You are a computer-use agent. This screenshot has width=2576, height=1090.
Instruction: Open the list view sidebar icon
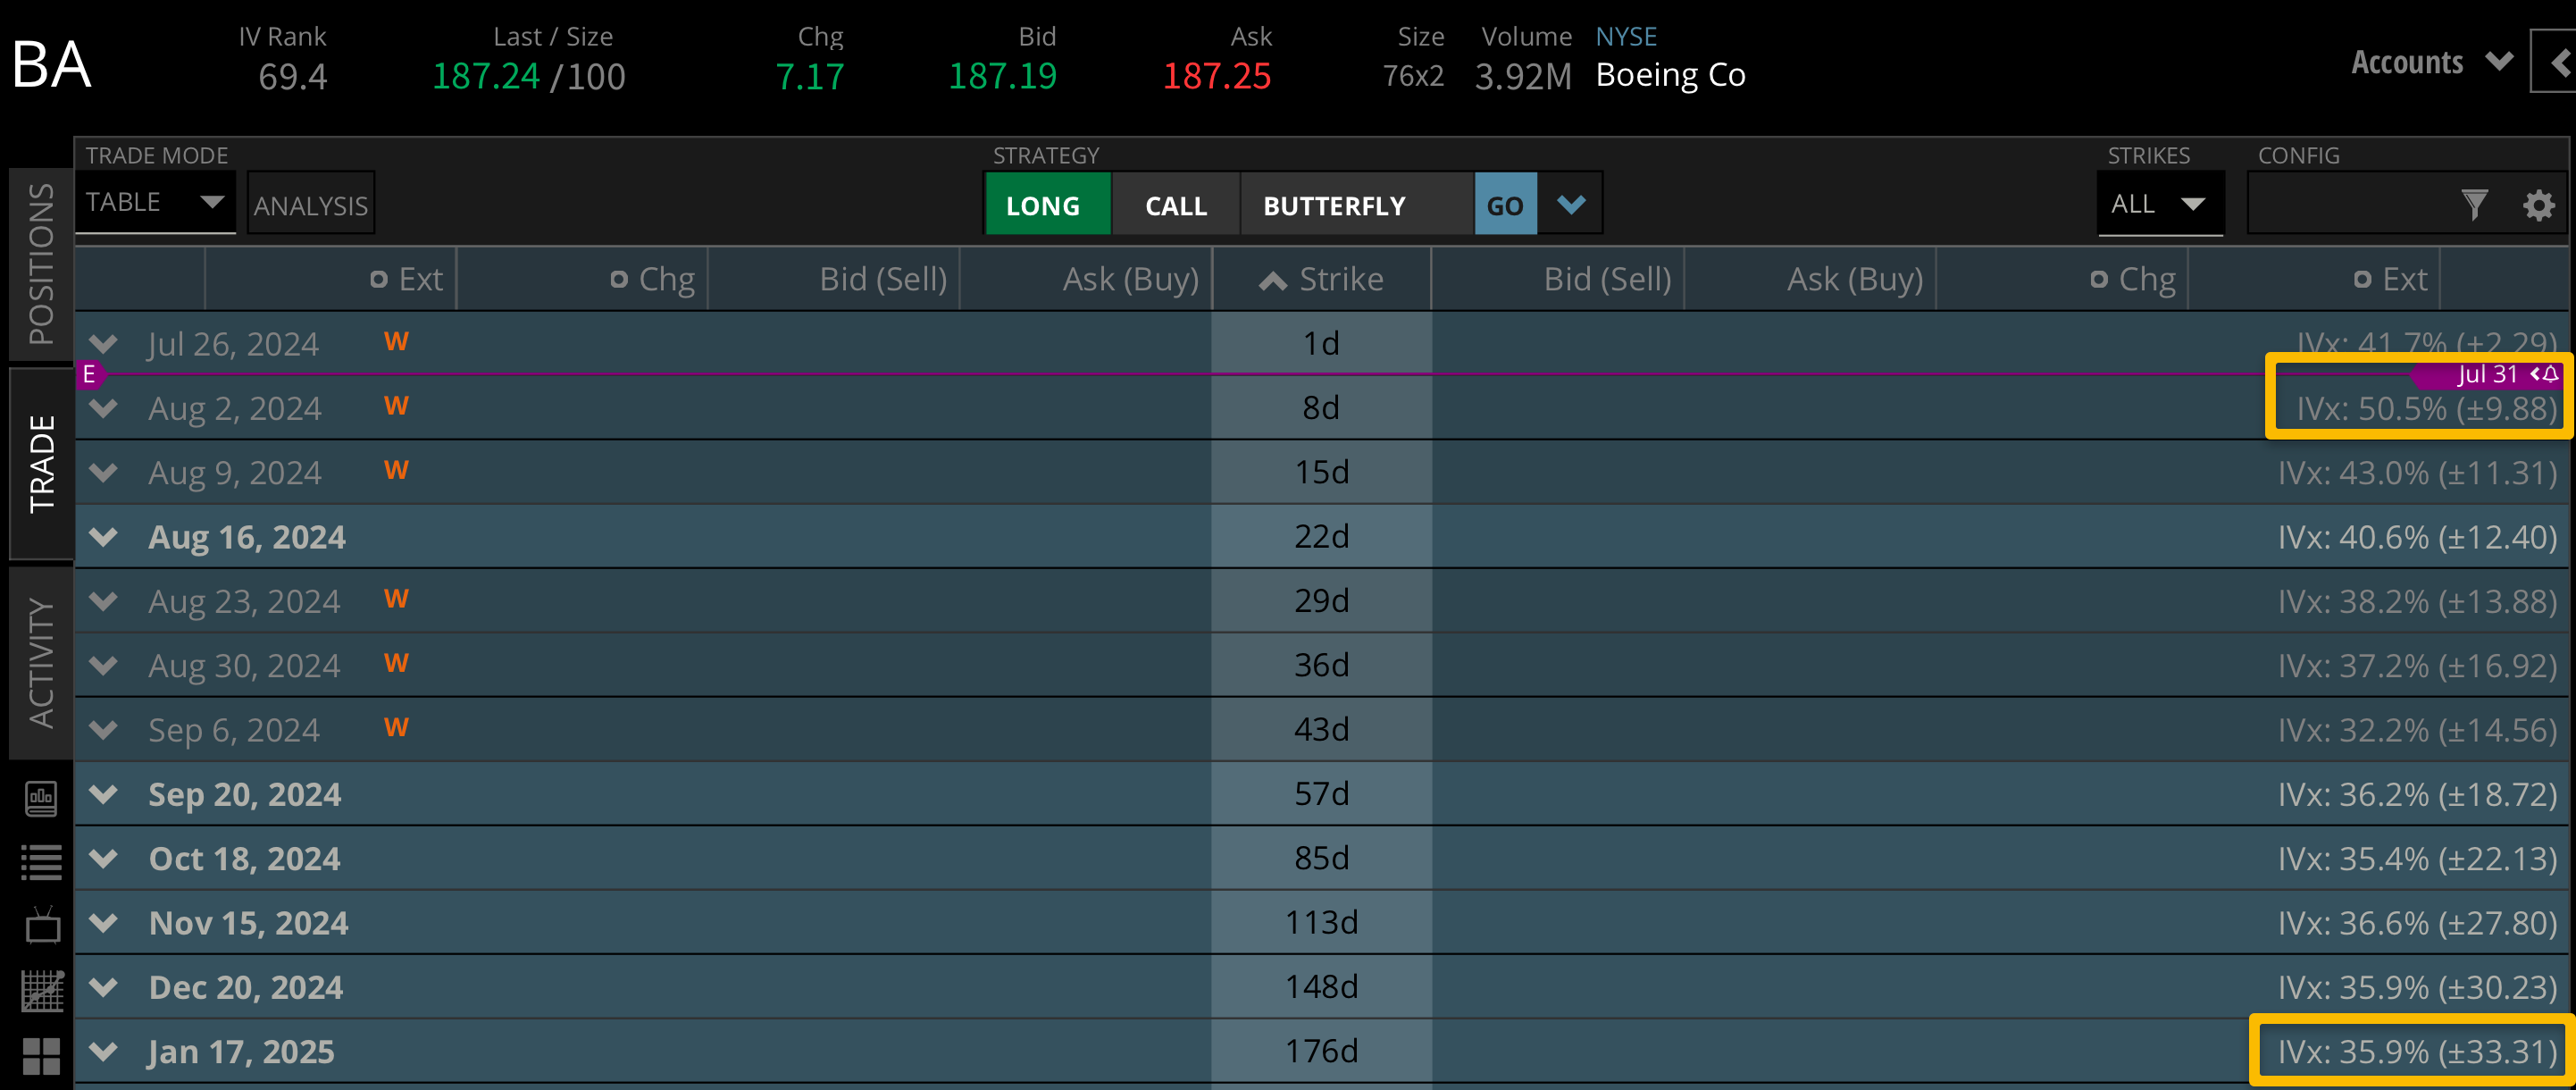pyautogui.click(x=41, y=862)
